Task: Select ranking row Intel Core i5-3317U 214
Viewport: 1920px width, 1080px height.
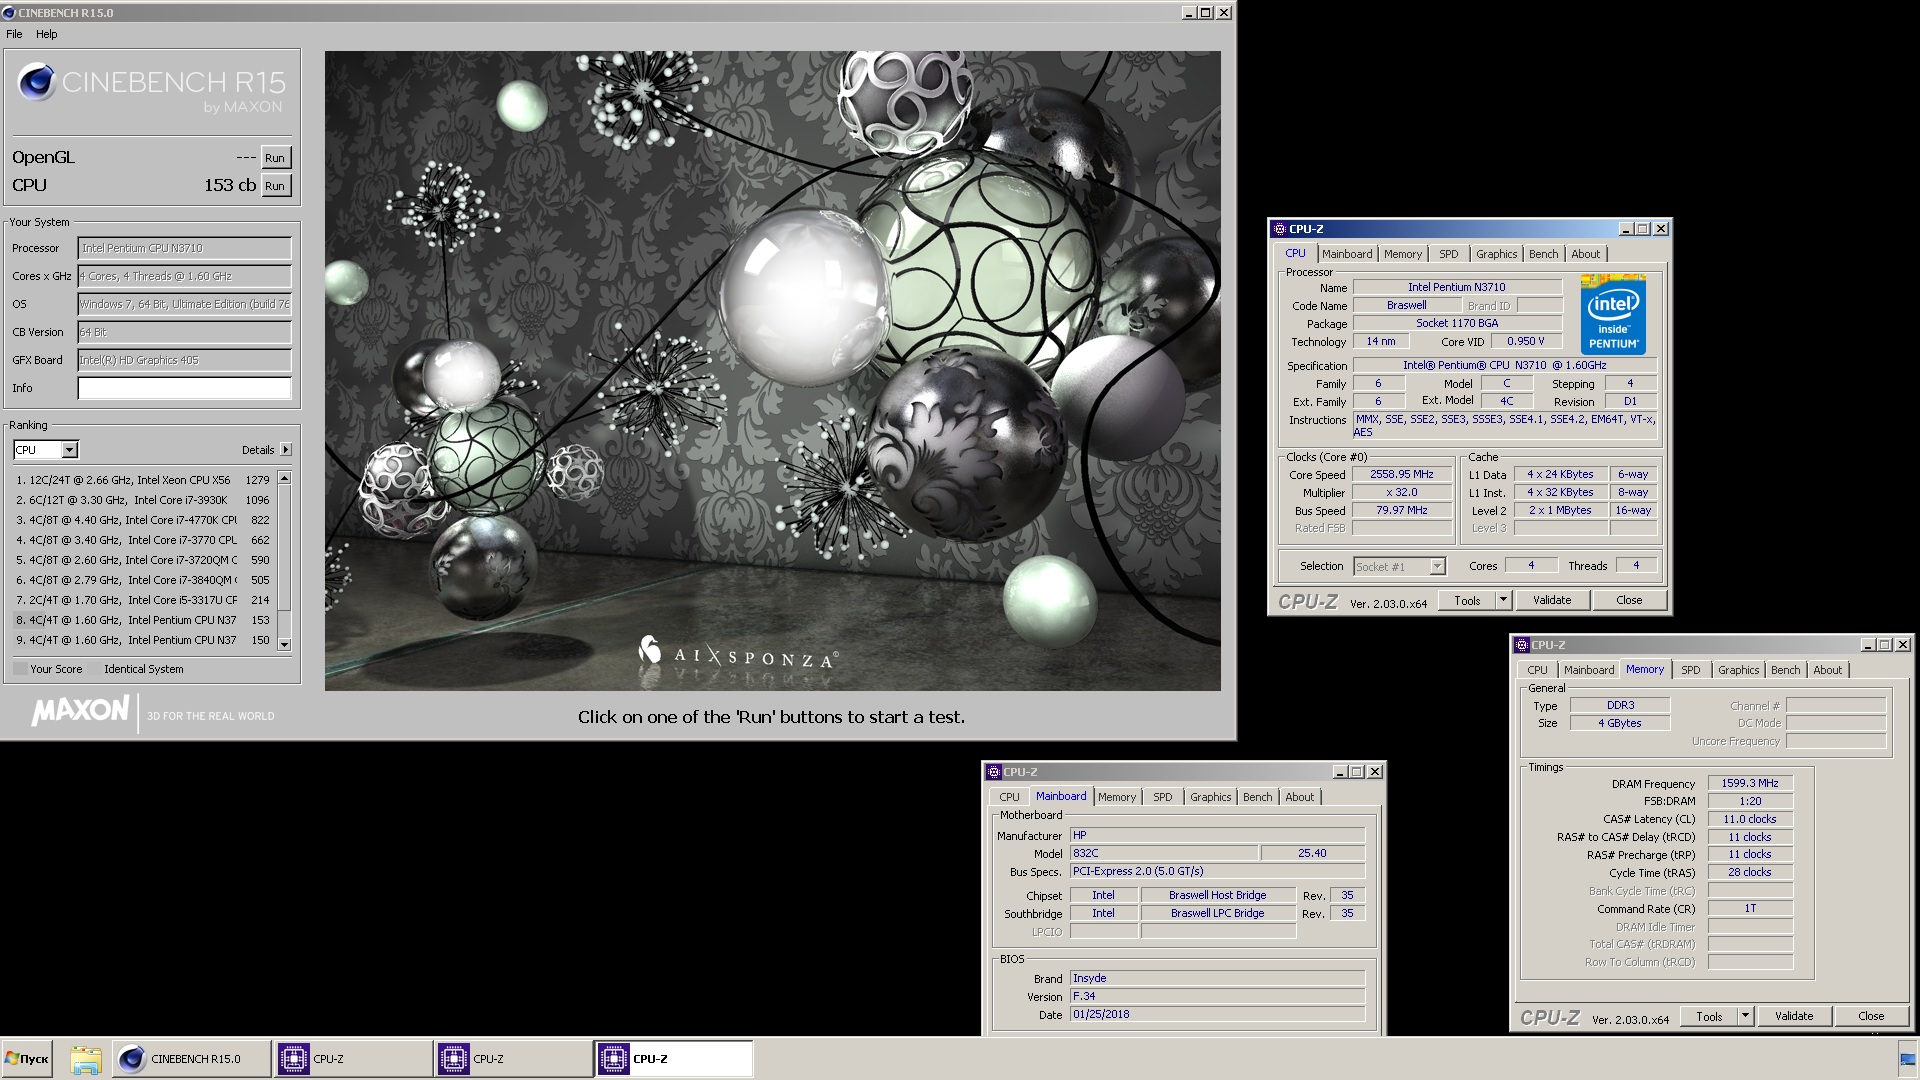Action: [x=143, y=600]
